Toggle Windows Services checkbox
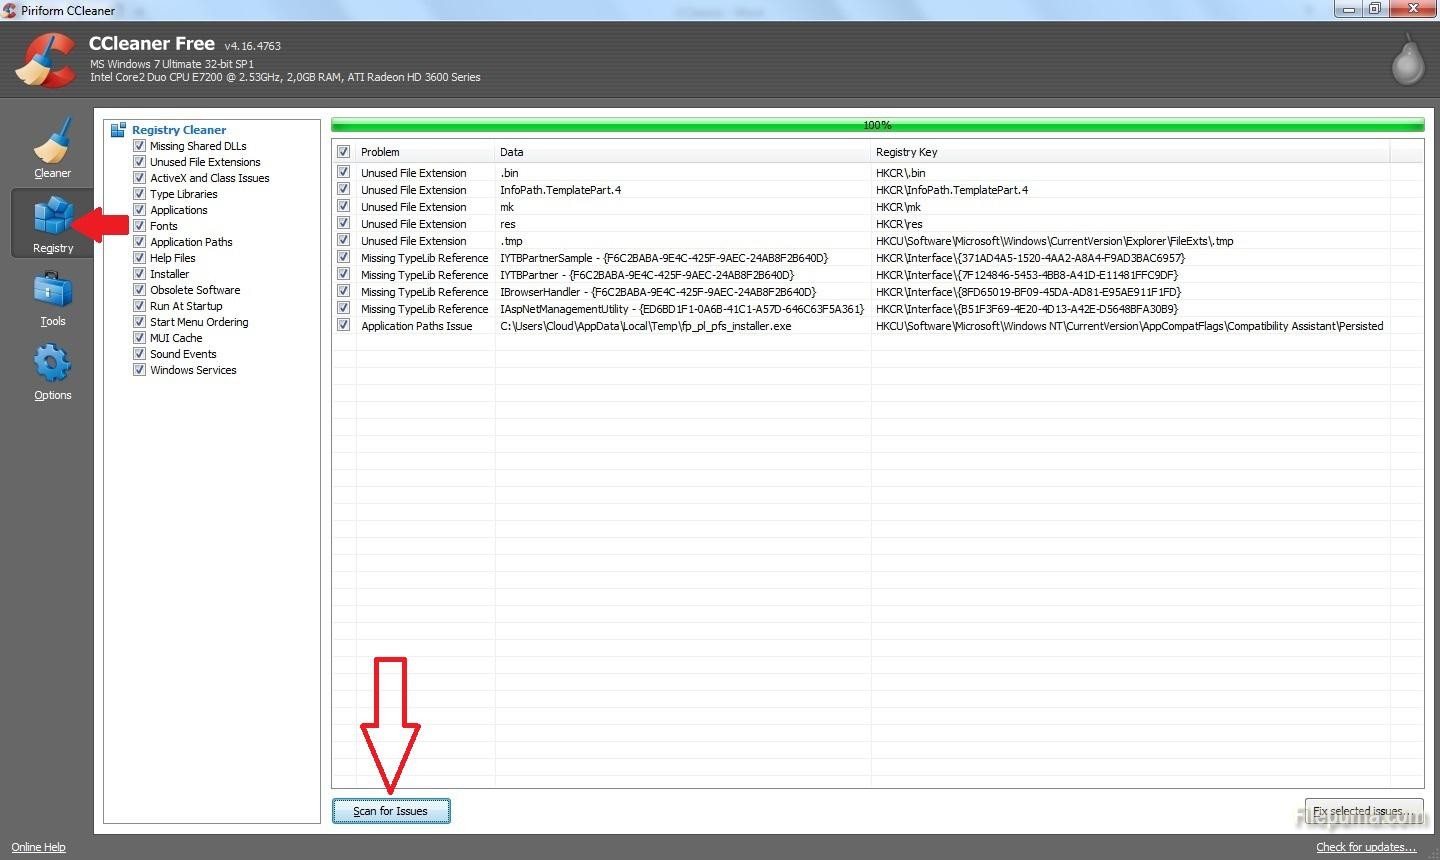 (140, 370)
